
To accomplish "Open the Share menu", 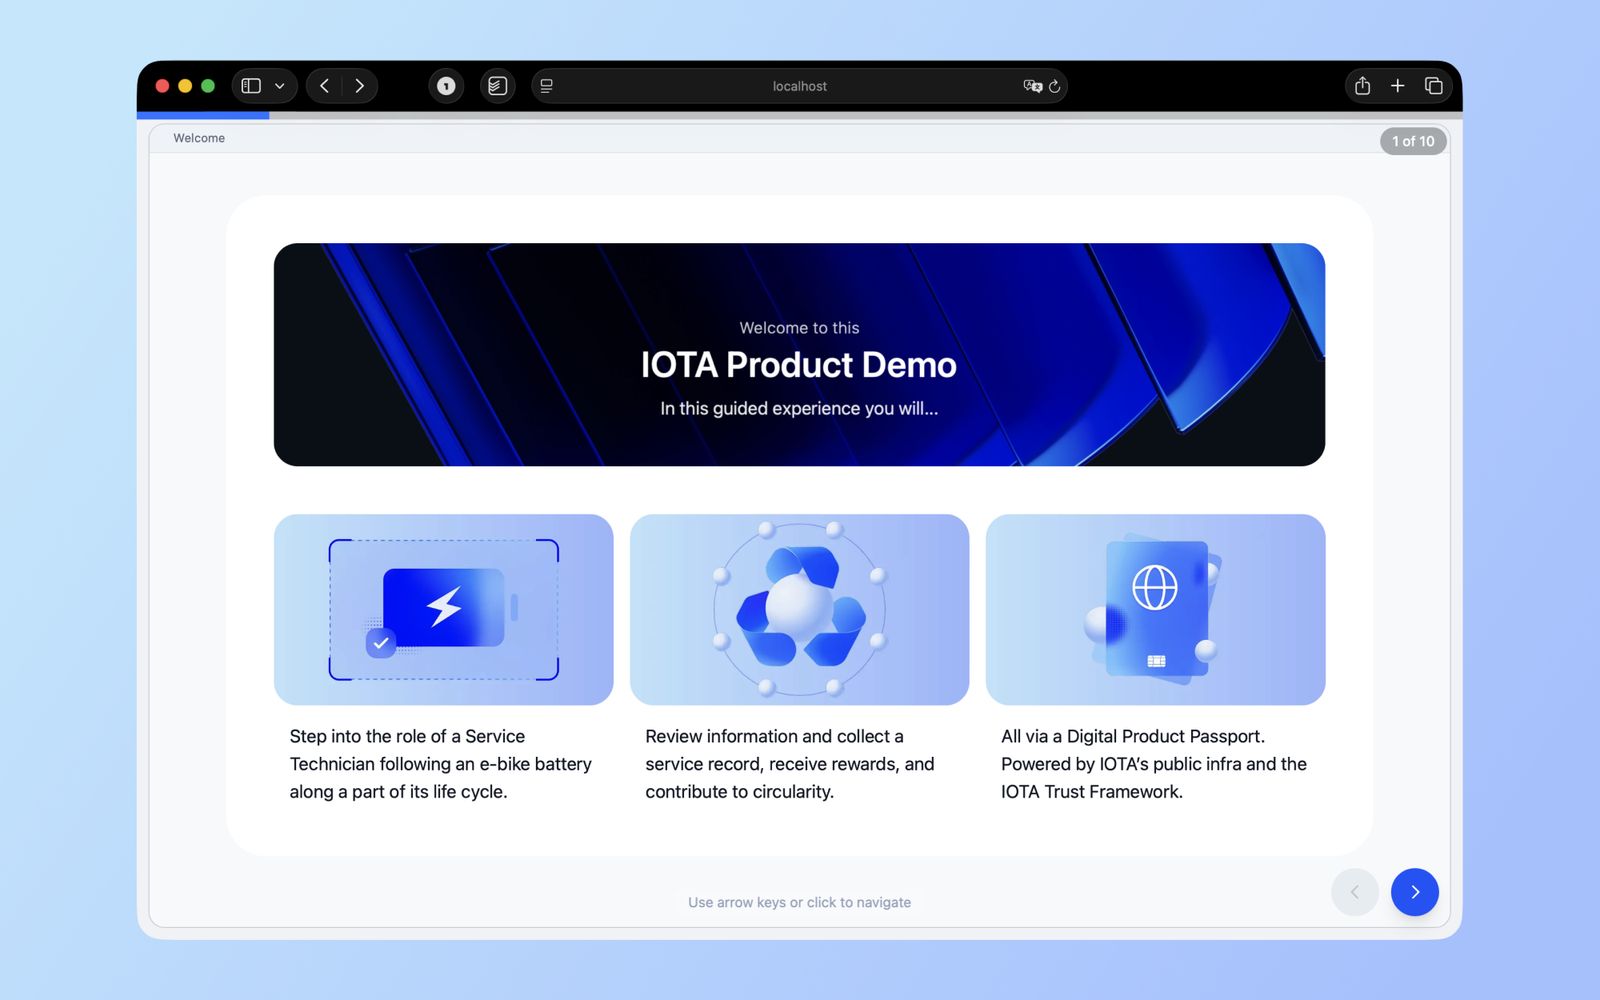I will click(1362, 86).
